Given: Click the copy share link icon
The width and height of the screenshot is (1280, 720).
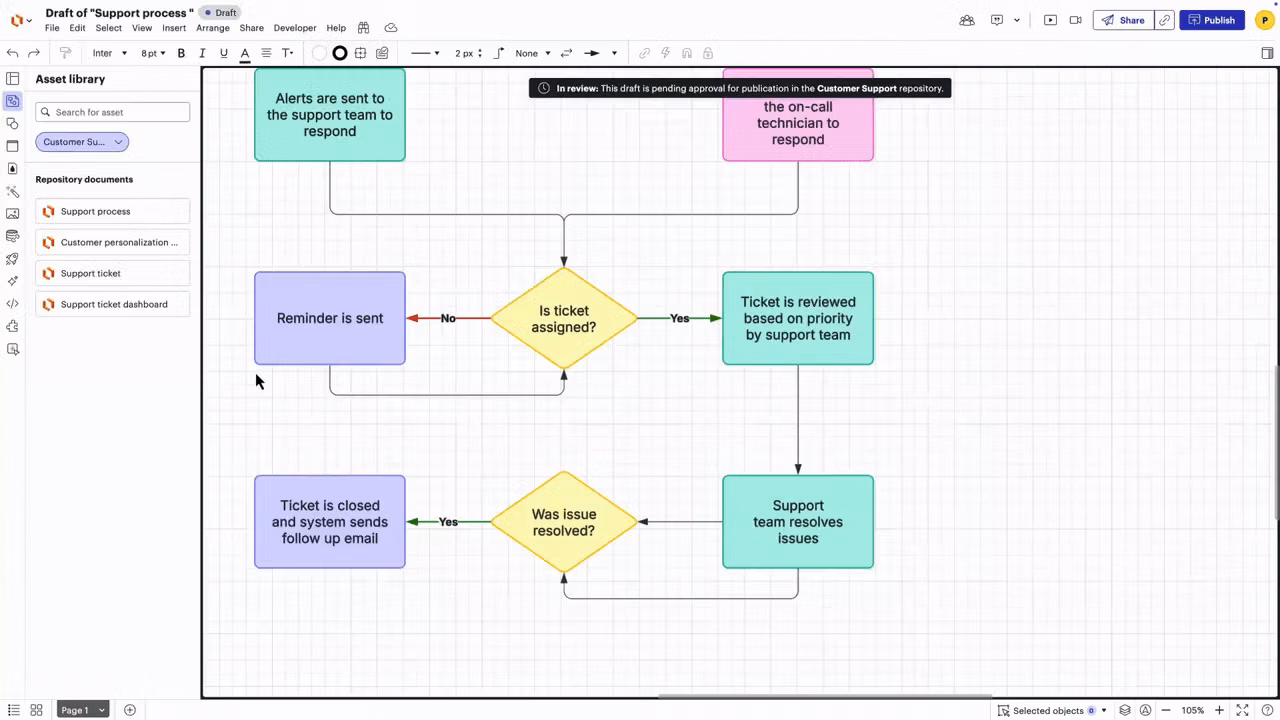Looking at the screenshot, I should pos(1164,20).
